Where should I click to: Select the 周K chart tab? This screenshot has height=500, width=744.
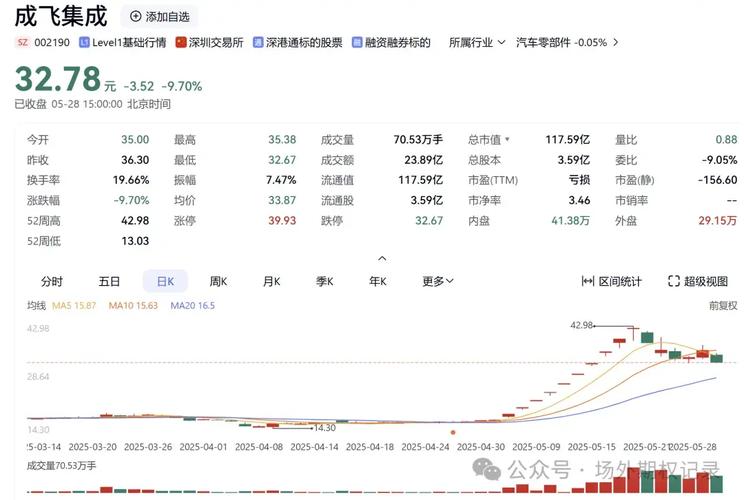[218, 281]
